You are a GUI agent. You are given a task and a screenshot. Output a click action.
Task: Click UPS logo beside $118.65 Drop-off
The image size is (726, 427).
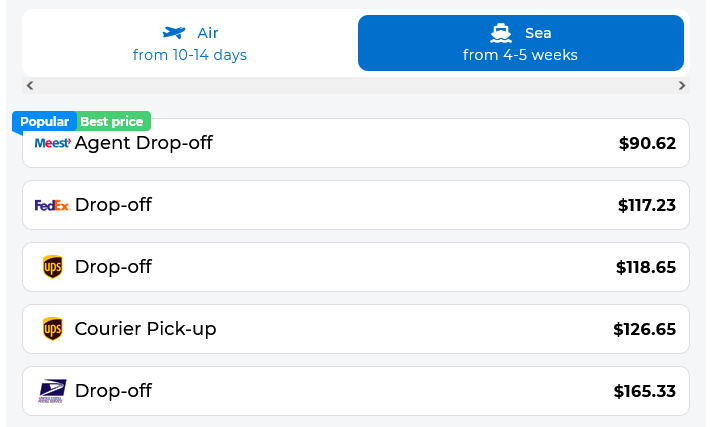click(x=53, y=267)
